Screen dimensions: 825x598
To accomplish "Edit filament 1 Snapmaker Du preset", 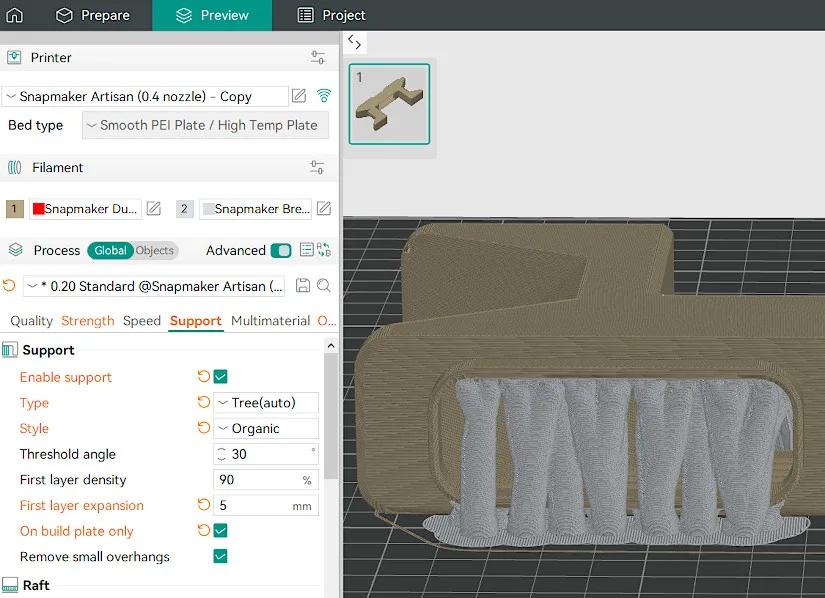I will tap(154, 208).
